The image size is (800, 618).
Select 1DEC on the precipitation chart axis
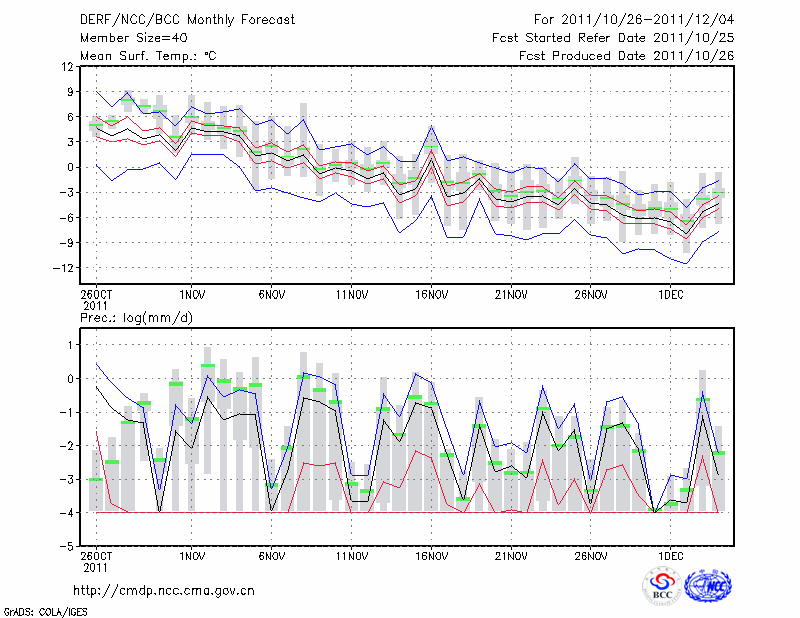click(671, 555)
